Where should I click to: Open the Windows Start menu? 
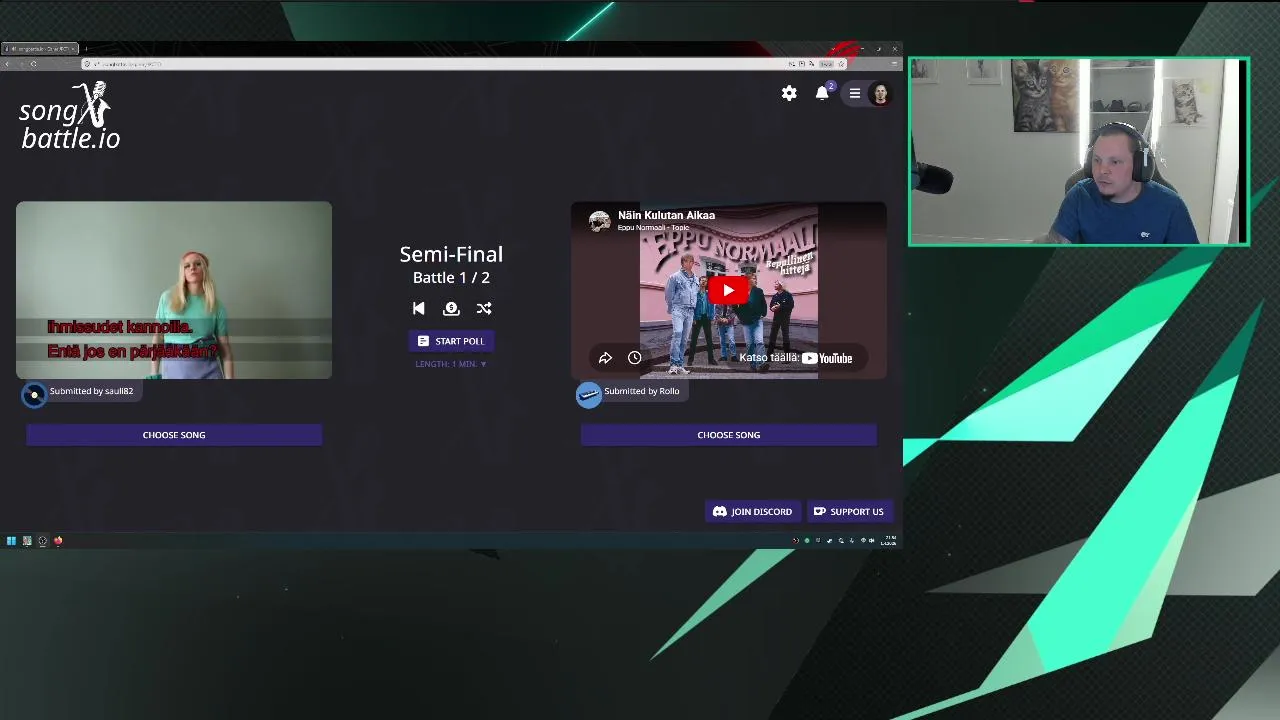11,541
